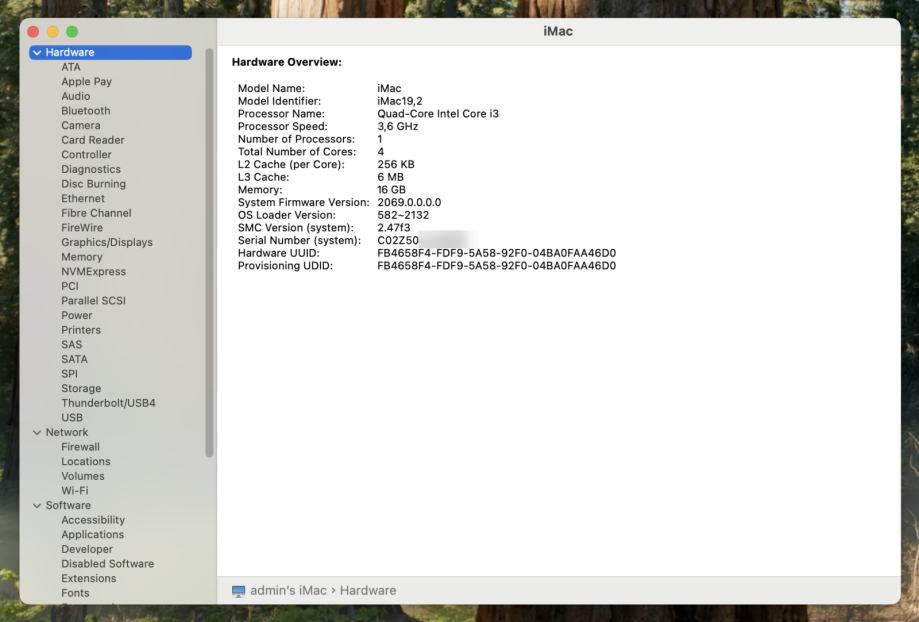Collapse the Software section chevron

pyautogui.click(x=37, y=506)
